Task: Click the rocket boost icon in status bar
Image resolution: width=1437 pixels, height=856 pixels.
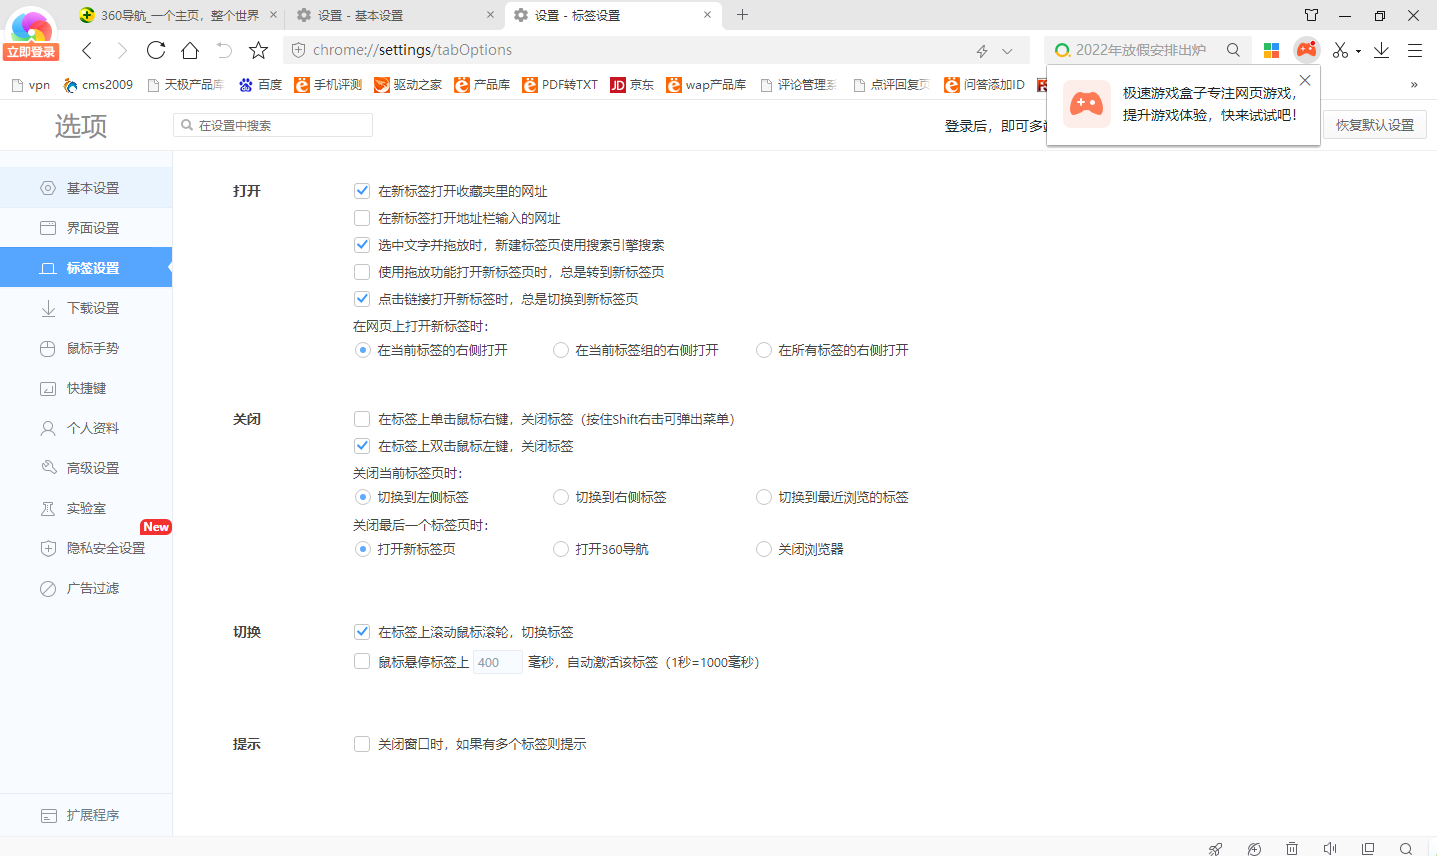Action: coord(1214,848)
